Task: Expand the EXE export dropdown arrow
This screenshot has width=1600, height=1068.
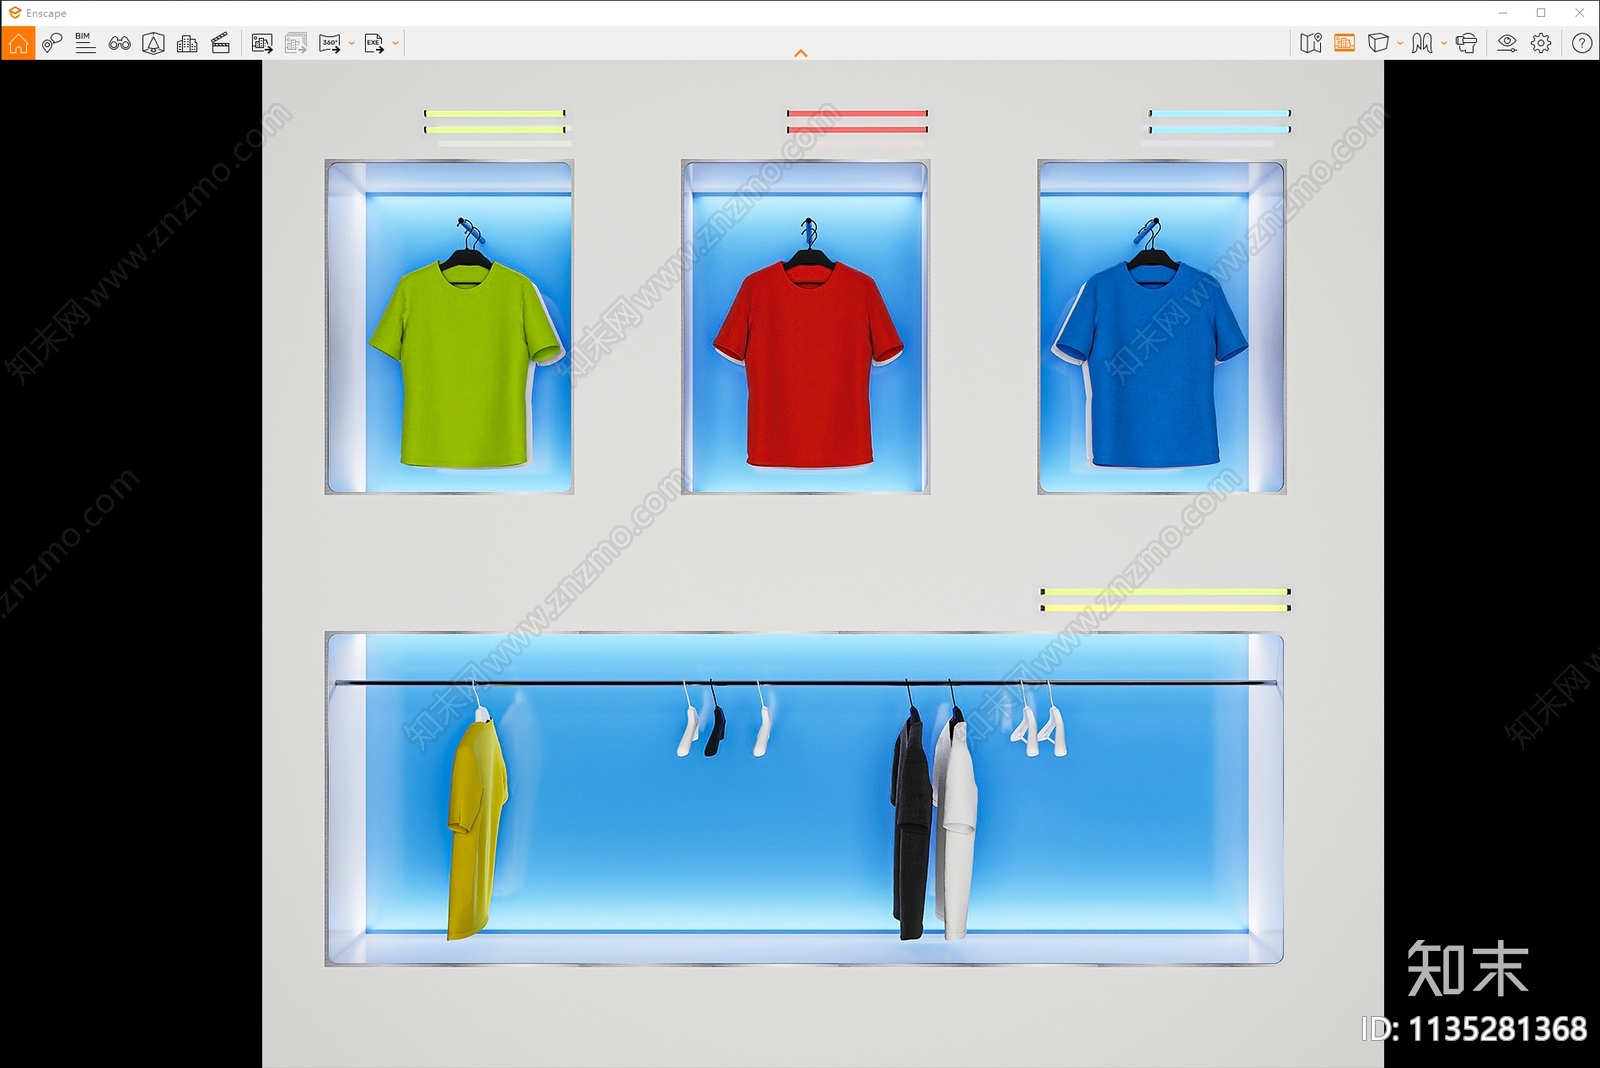Action: pos(396,43)
